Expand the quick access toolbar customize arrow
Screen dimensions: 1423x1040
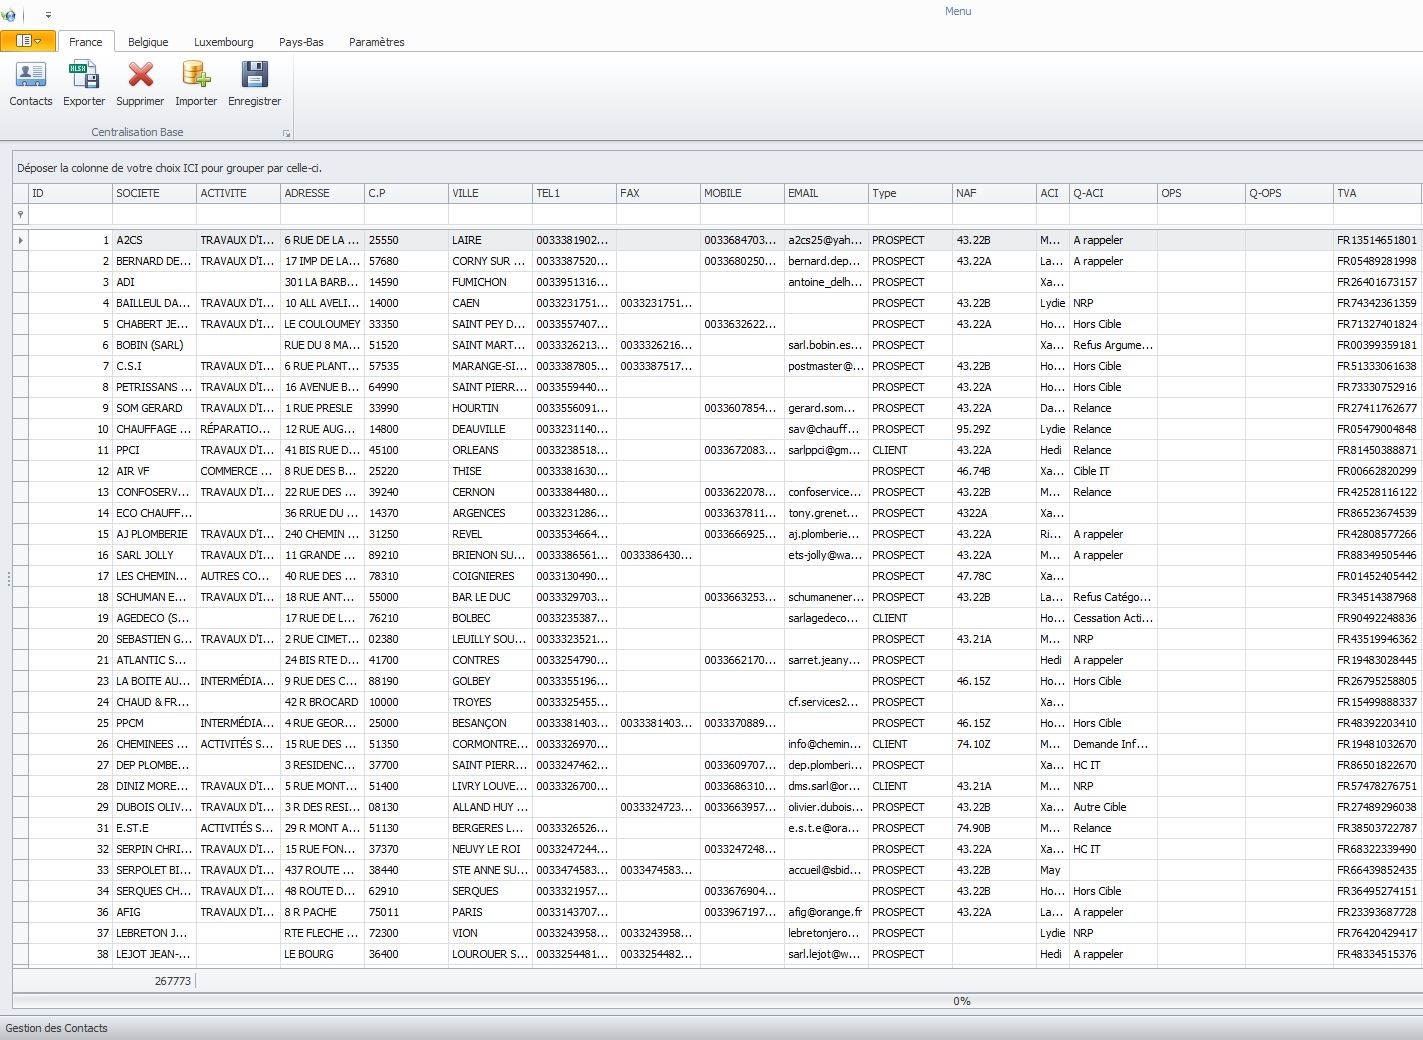48,15
